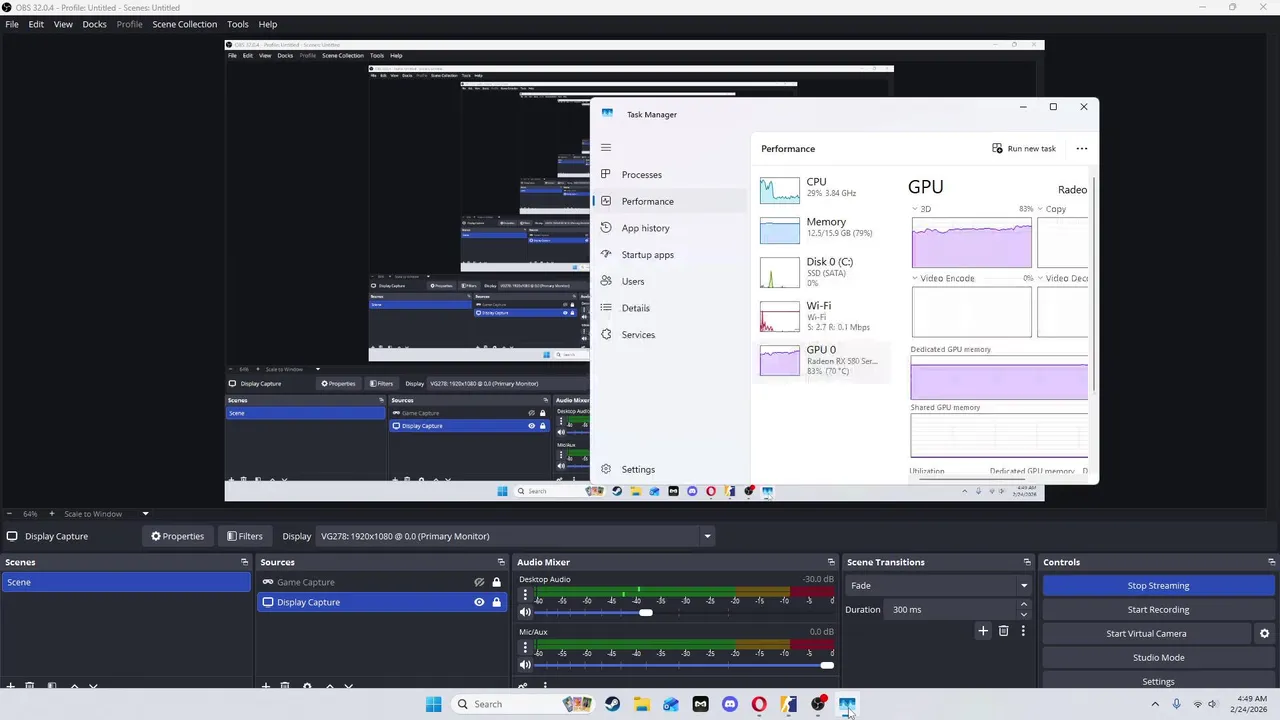1280x720 pixels.
Task: Open Task Manager hamburger navigation menu
Action: click(605, 148)
